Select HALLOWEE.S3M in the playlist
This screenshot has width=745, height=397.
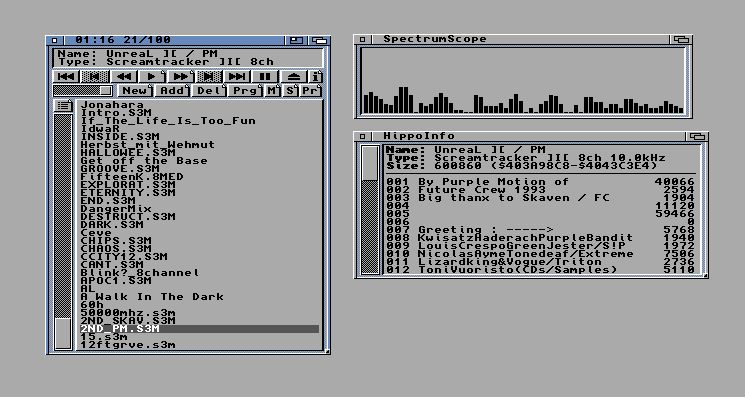click(x=200, y=152)
